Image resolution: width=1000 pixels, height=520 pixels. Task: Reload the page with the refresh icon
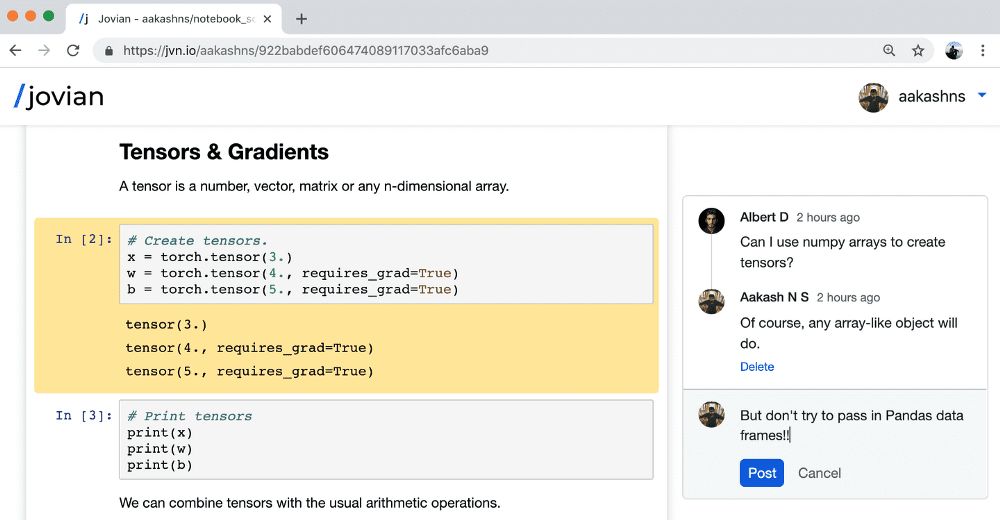point(73,50)
